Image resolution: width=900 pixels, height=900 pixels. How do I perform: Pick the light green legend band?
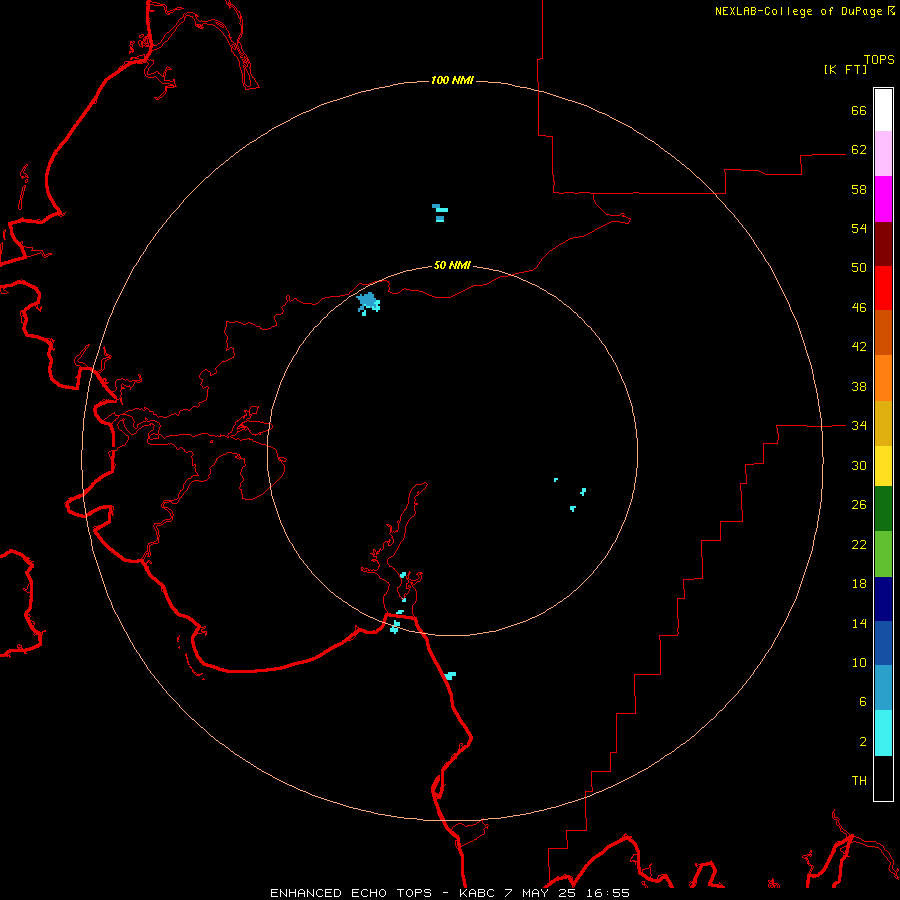pos(883,554)
